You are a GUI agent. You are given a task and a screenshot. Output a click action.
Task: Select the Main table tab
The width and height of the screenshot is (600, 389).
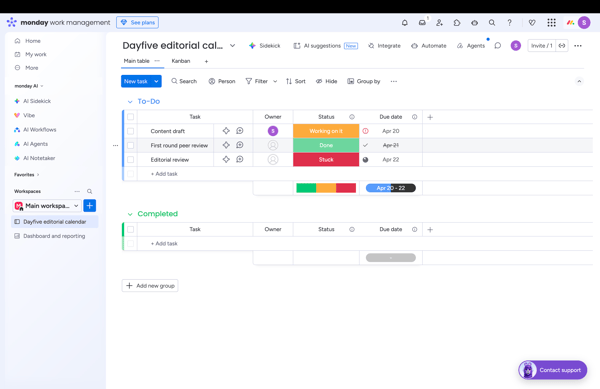click(x=137, y=61)
